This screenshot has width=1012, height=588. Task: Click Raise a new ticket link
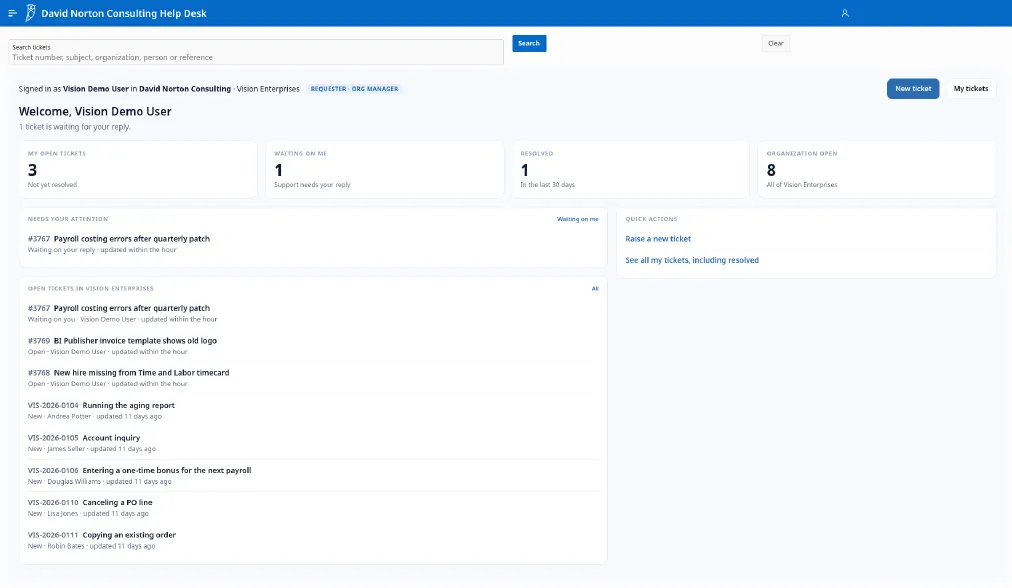pyautogui.click(x=658, y=239)
